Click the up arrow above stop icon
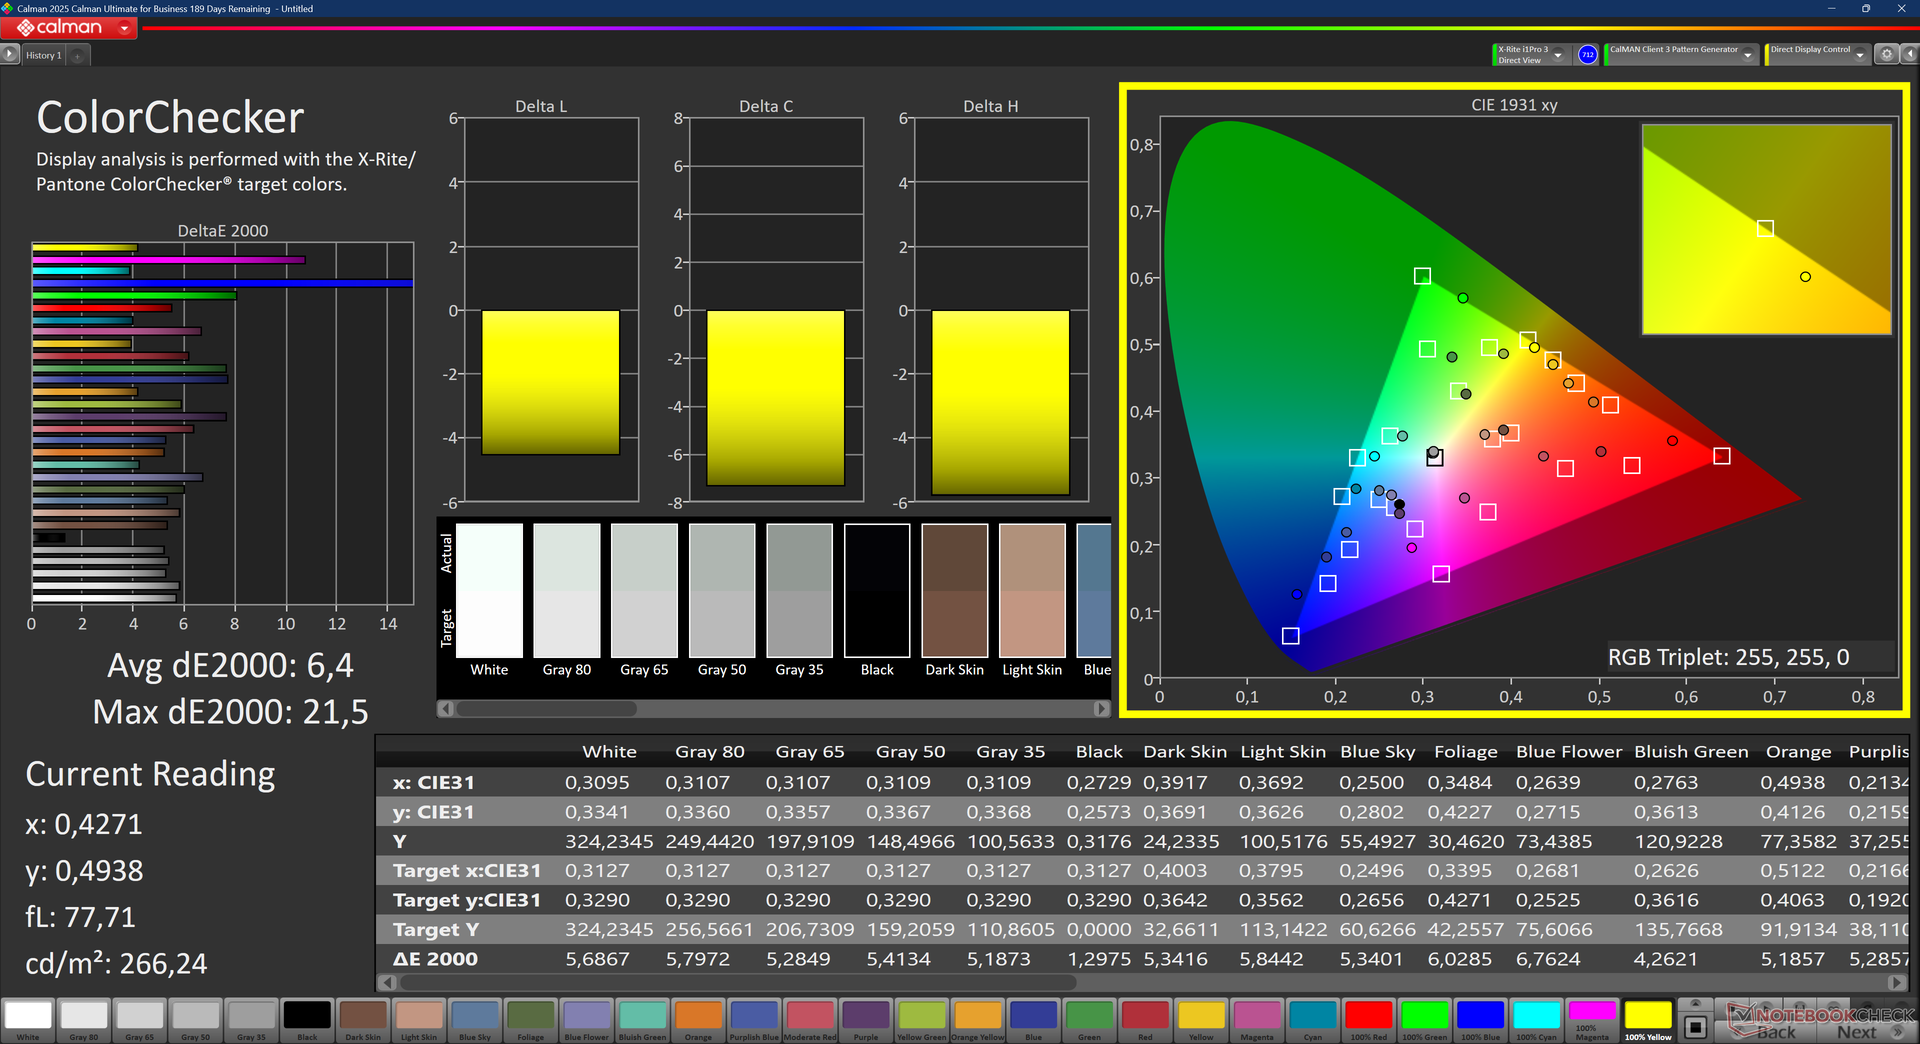Image resolution: width=1920 pixels, height=1044 pixels. click(x=1695, y=1003)
